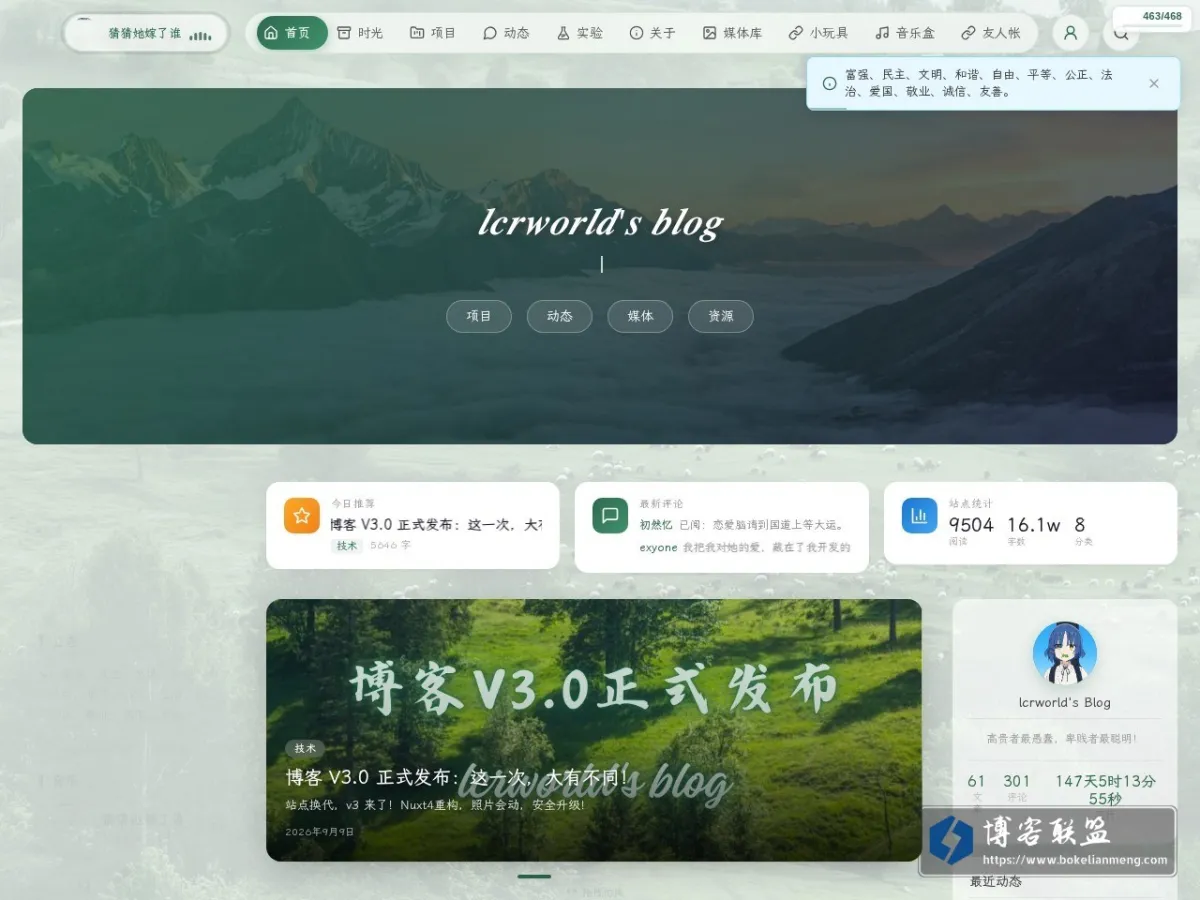Screen dimensions: 1200x900
Task: Click the 站点统计 card label
Action: (x=970, y=503)
